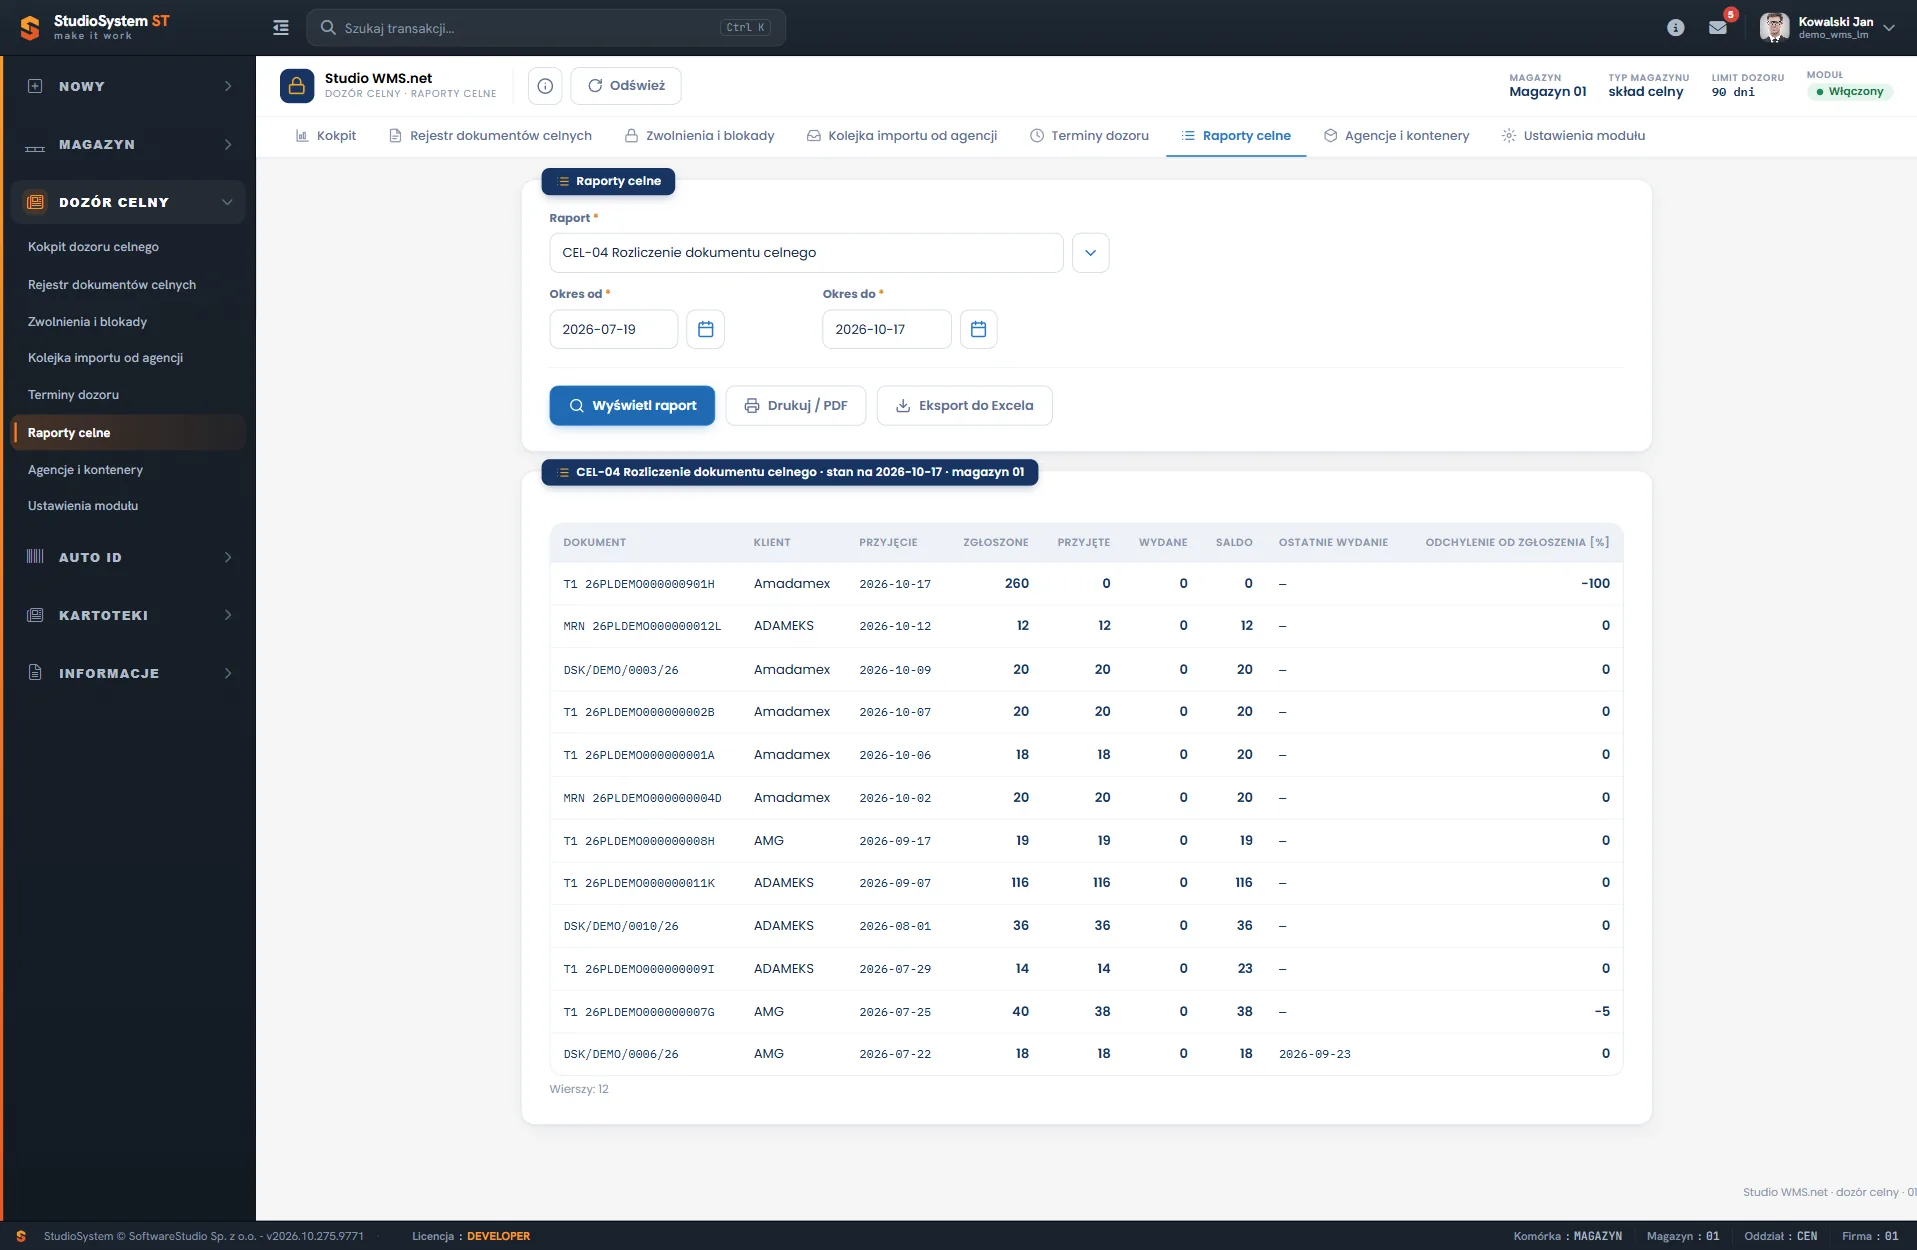Screen dimensions: 1917x1250
Task: Collapse the DOZÓR CELNY sidebar section
Action: click(x=128, y=202)
